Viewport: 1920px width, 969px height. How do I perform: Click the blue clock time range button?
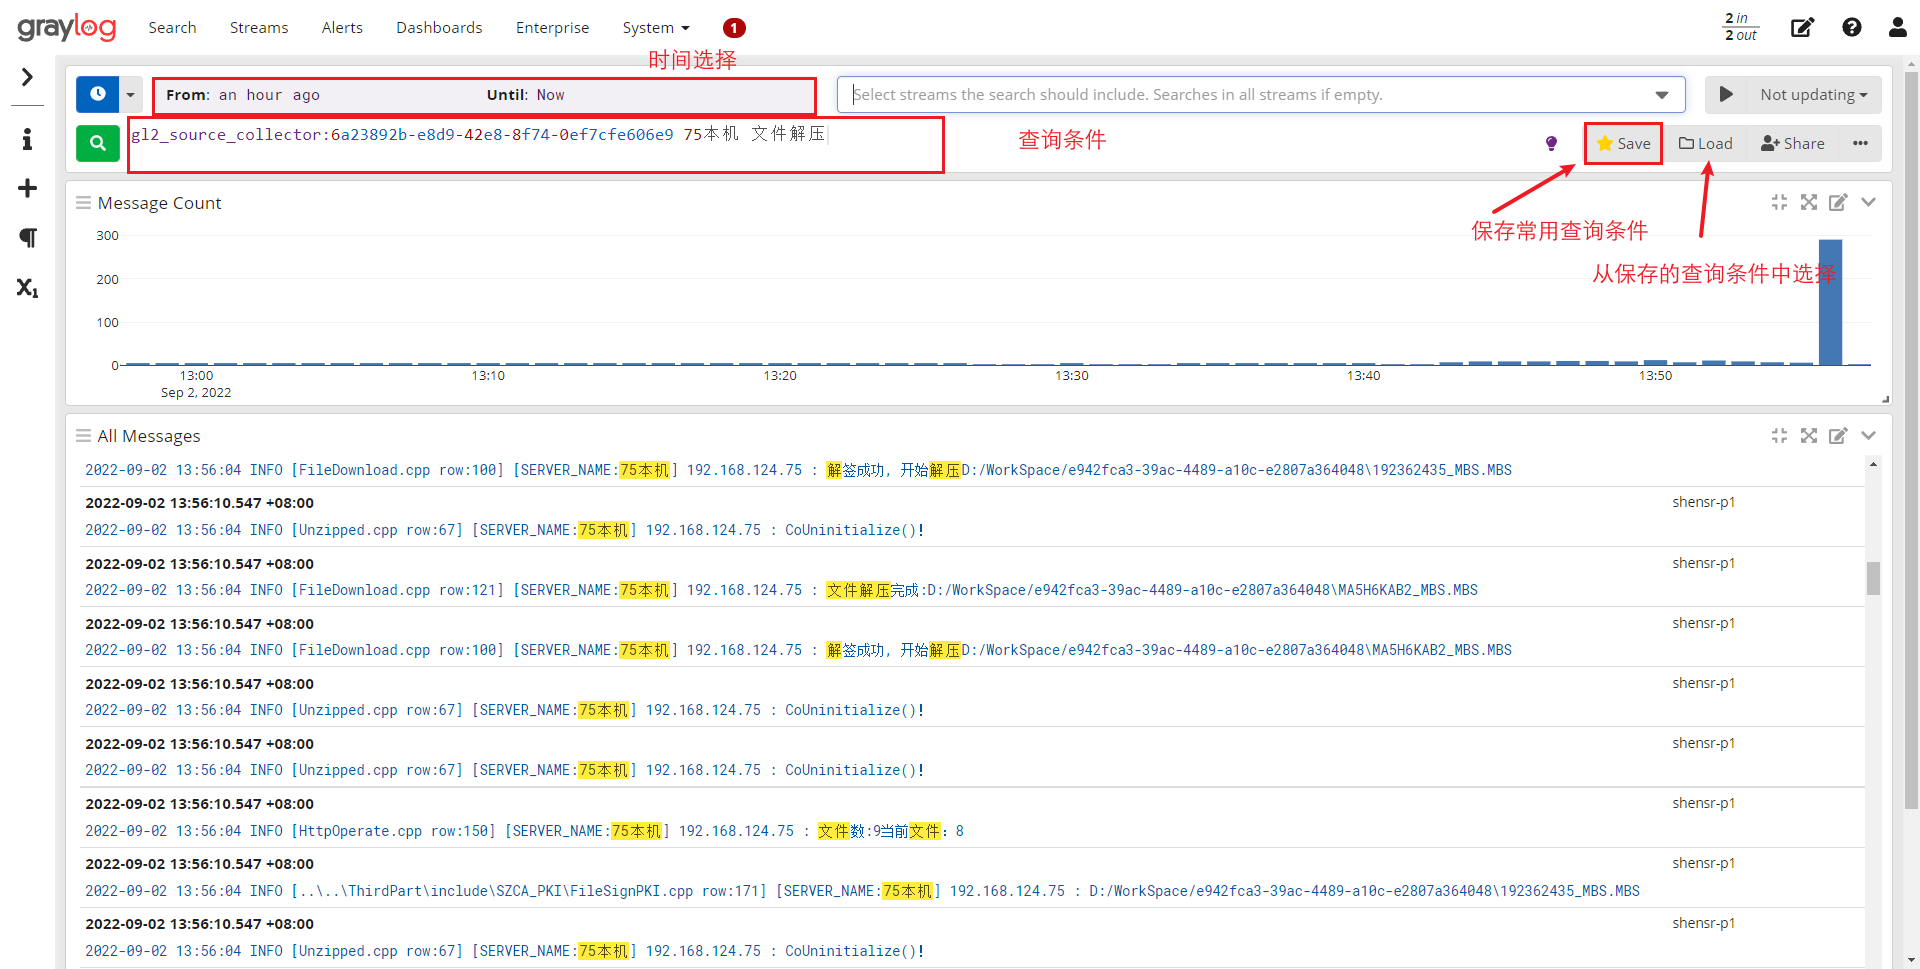click(x=97, y=94)
